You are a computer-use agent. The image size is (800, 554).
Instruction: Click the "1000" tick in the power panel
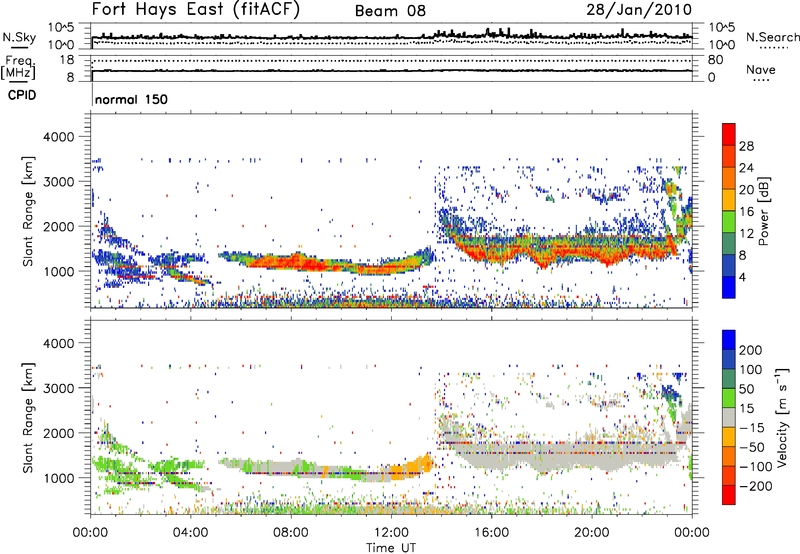(58, 271)
